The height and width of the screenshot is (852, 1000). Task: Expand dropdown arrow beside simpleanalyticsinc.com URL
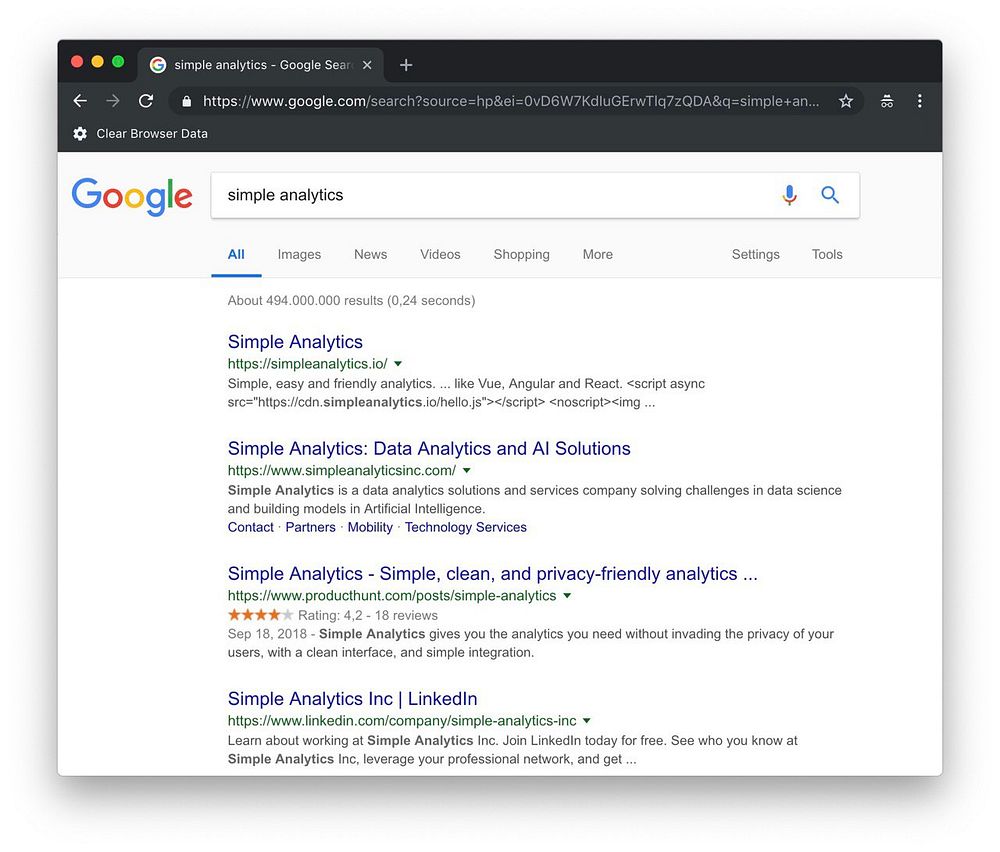(x=467, y=471)
